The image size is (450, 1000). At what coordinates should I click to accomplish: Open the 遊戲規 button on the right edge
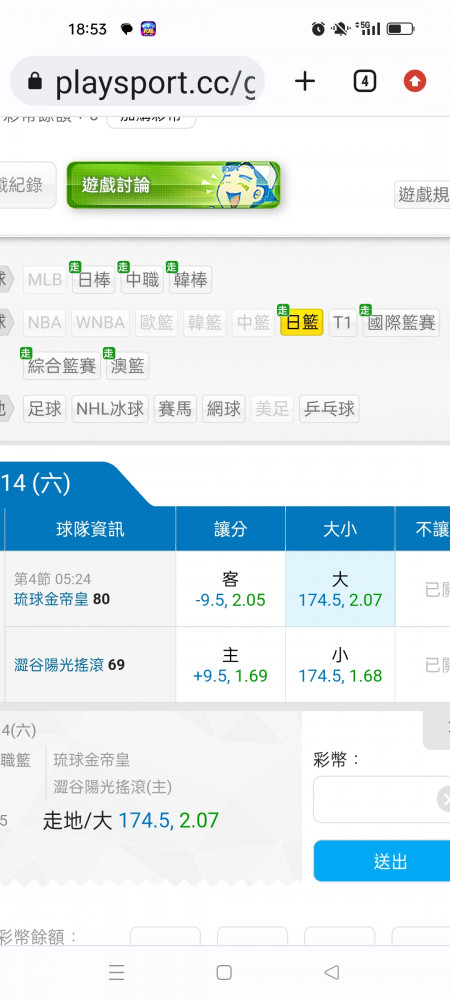[423, 194]
